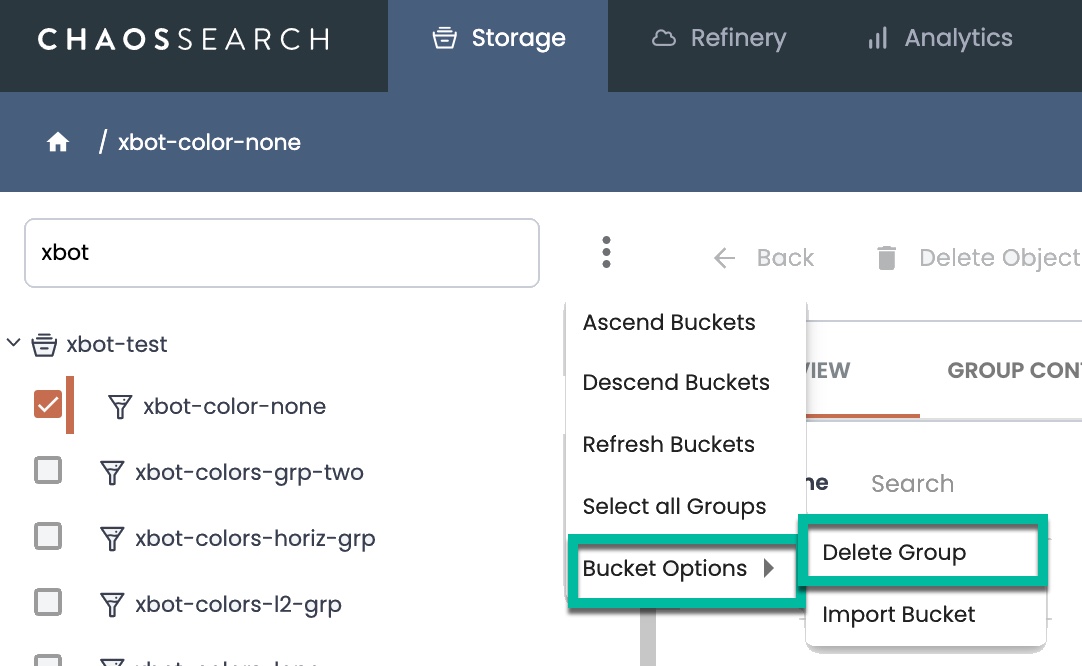Select Refresh Buckets menu entry
The width and height of the screenshot is (1082, 666).
pos(668,445)
